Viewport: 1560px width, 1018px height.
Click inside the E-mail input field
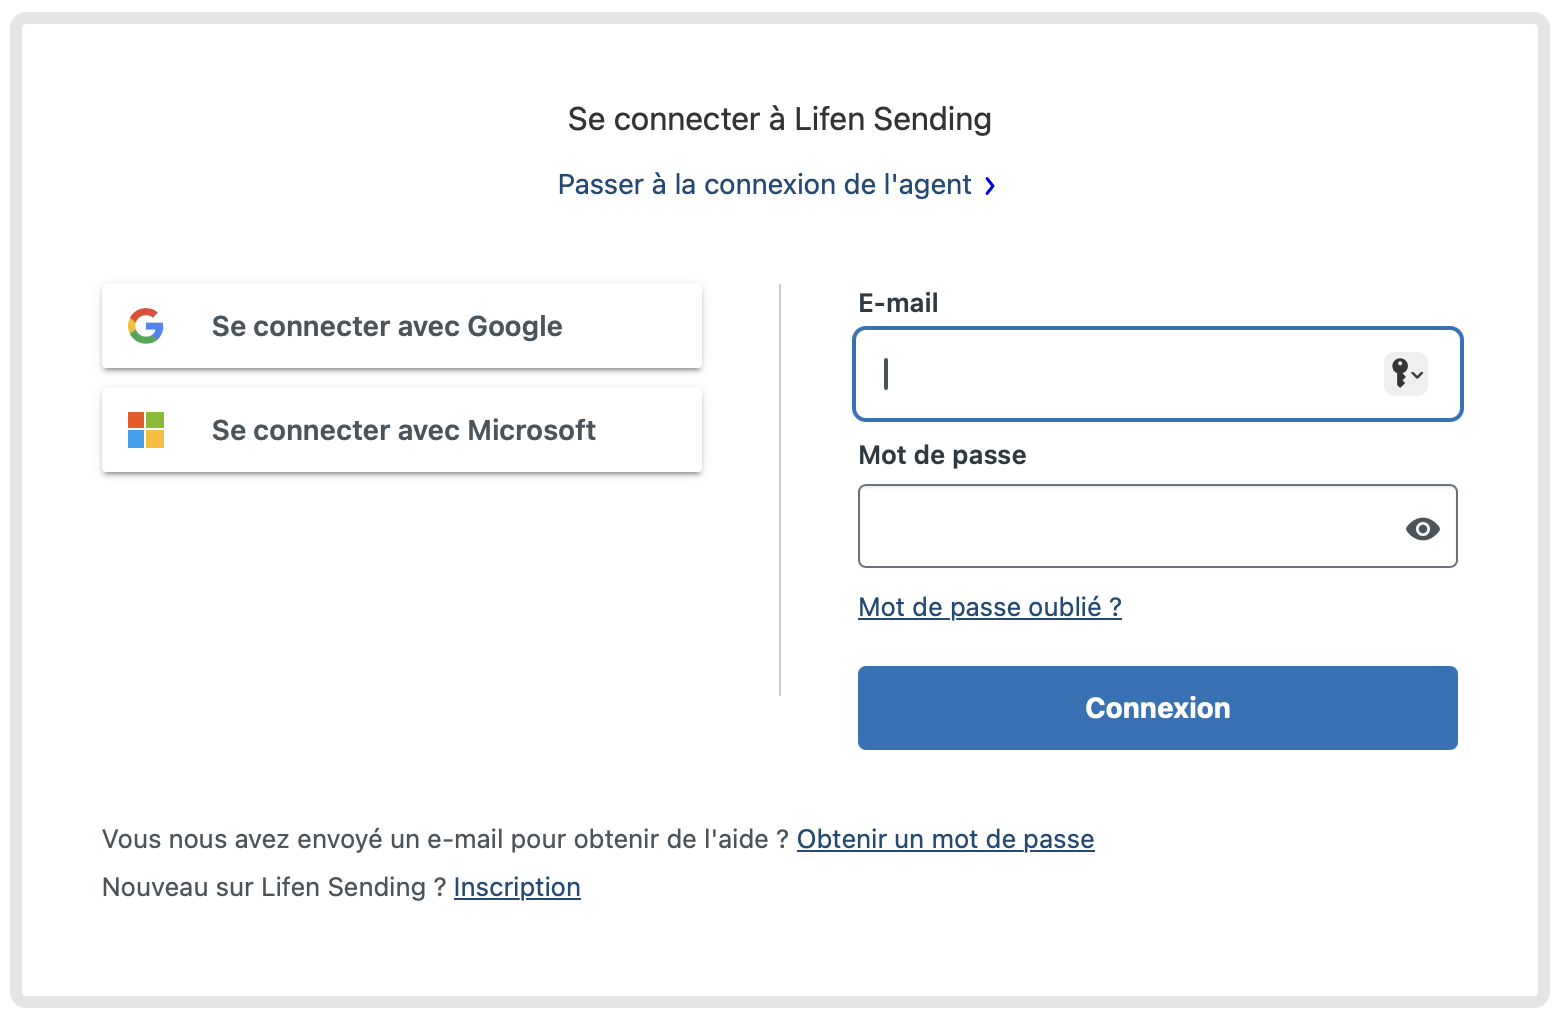tap(1100, 374)
